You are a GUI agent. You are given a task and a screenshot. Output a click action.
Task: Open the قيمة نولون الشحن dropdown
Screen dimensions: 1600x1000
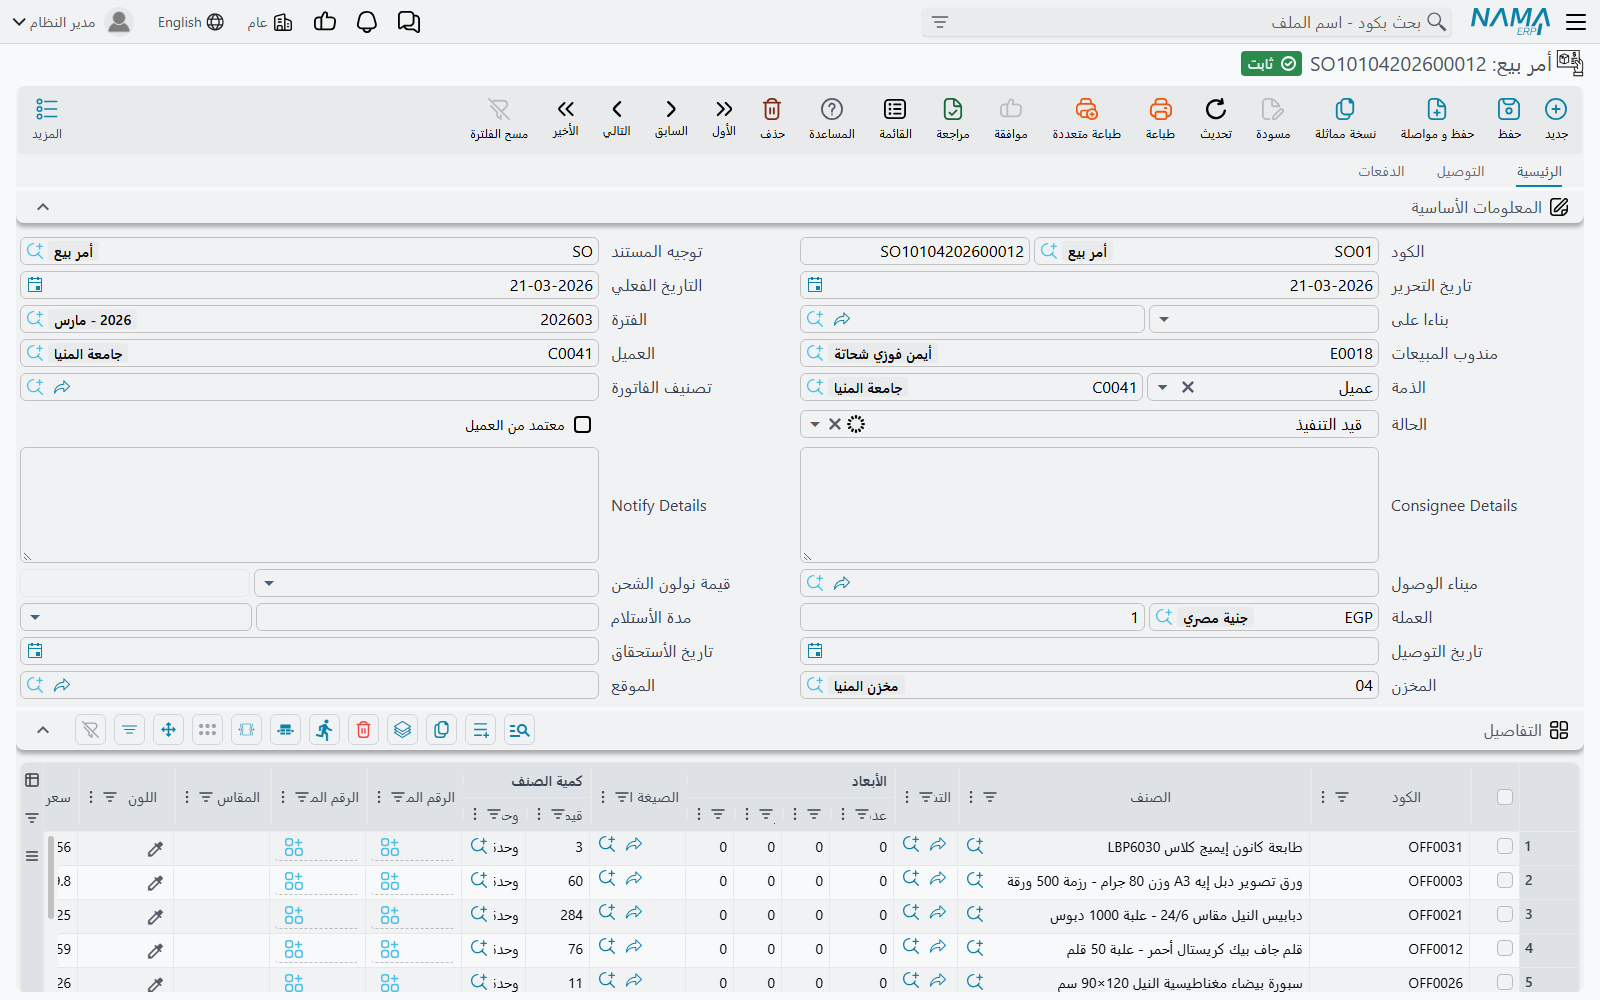(269, 584)
